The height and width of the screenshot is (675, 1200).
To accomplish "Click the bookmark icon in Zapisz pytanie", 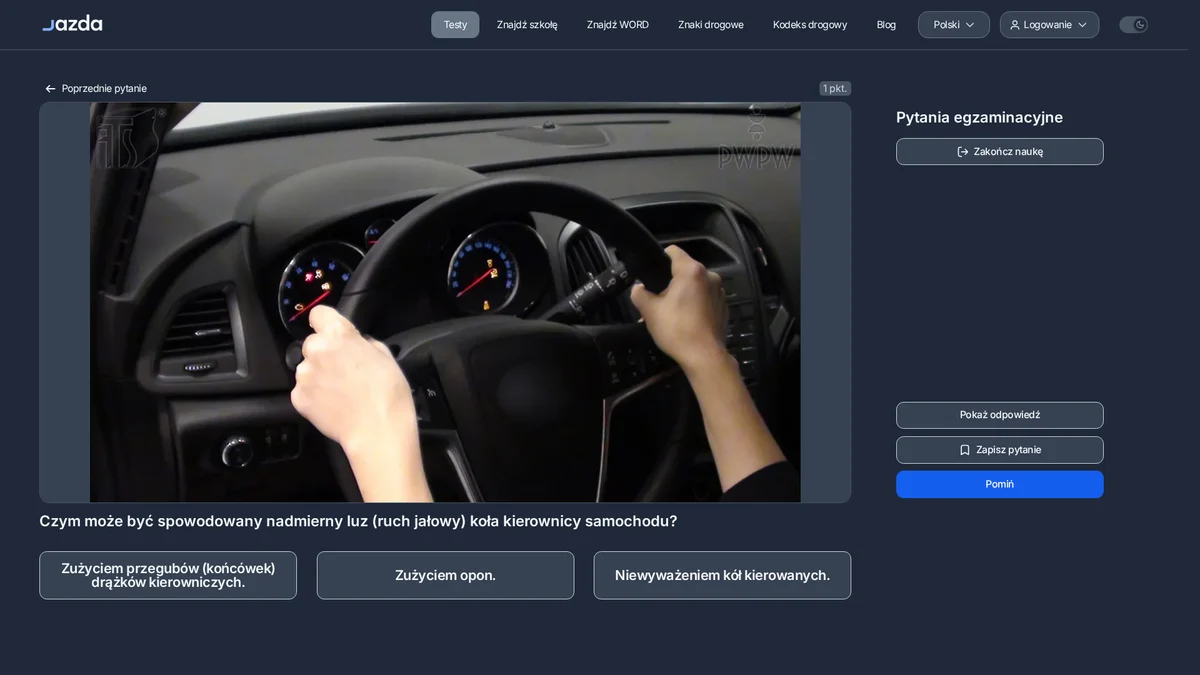I will (965, 450).
